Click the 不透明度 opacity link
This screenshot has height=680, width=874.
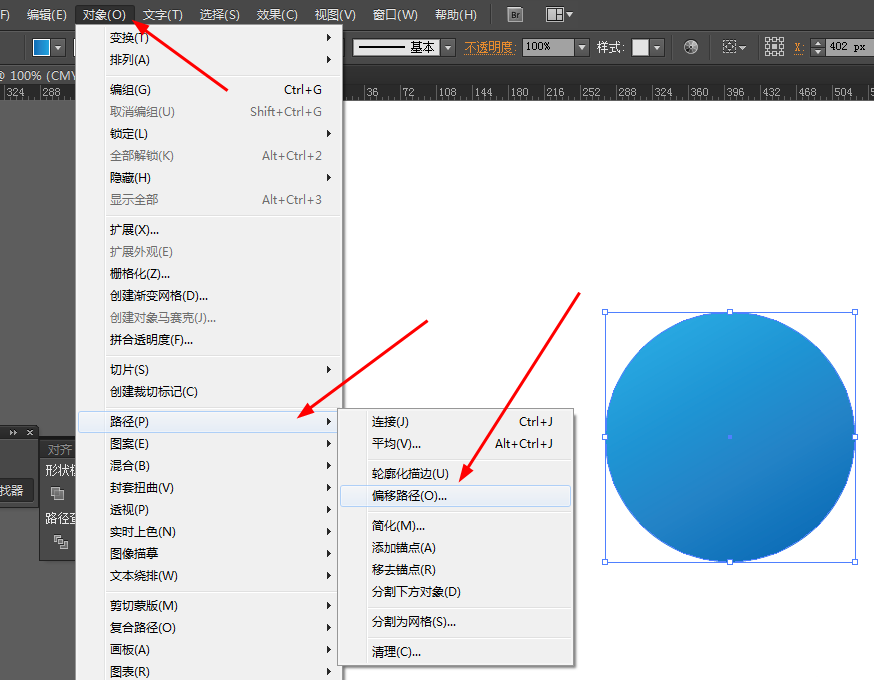pyautogui.click(x=489, y=48)
